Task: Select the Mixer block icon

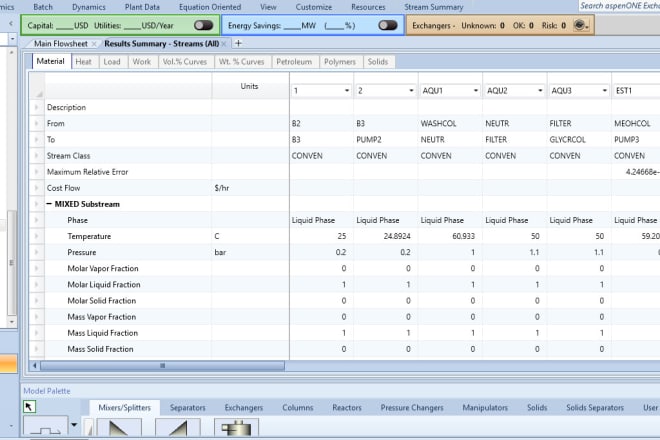Action: click(x=119, y=428)
